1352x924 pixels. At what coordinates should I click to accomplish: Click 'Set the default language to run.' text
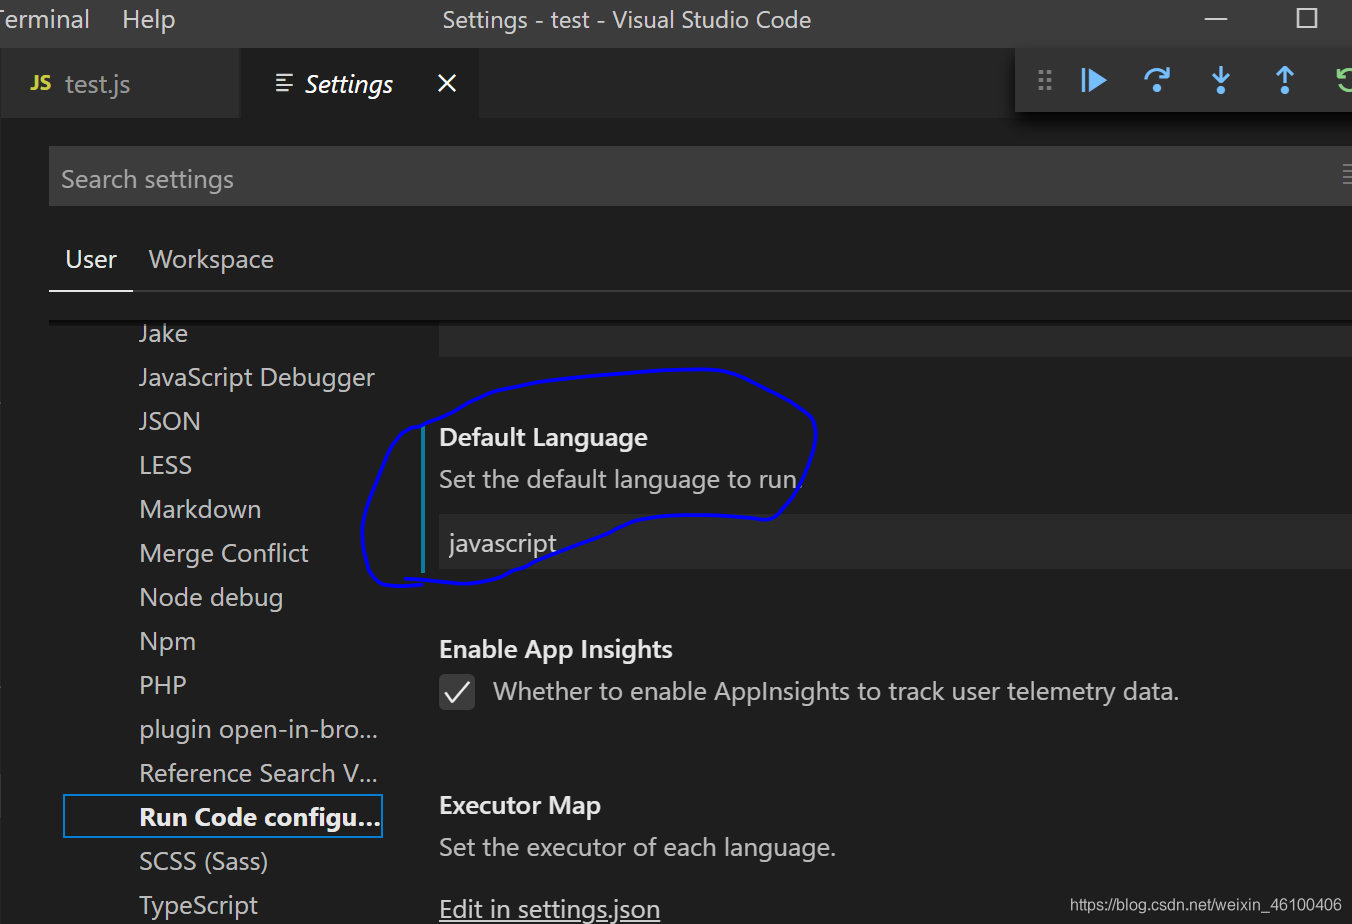(620, 480)
